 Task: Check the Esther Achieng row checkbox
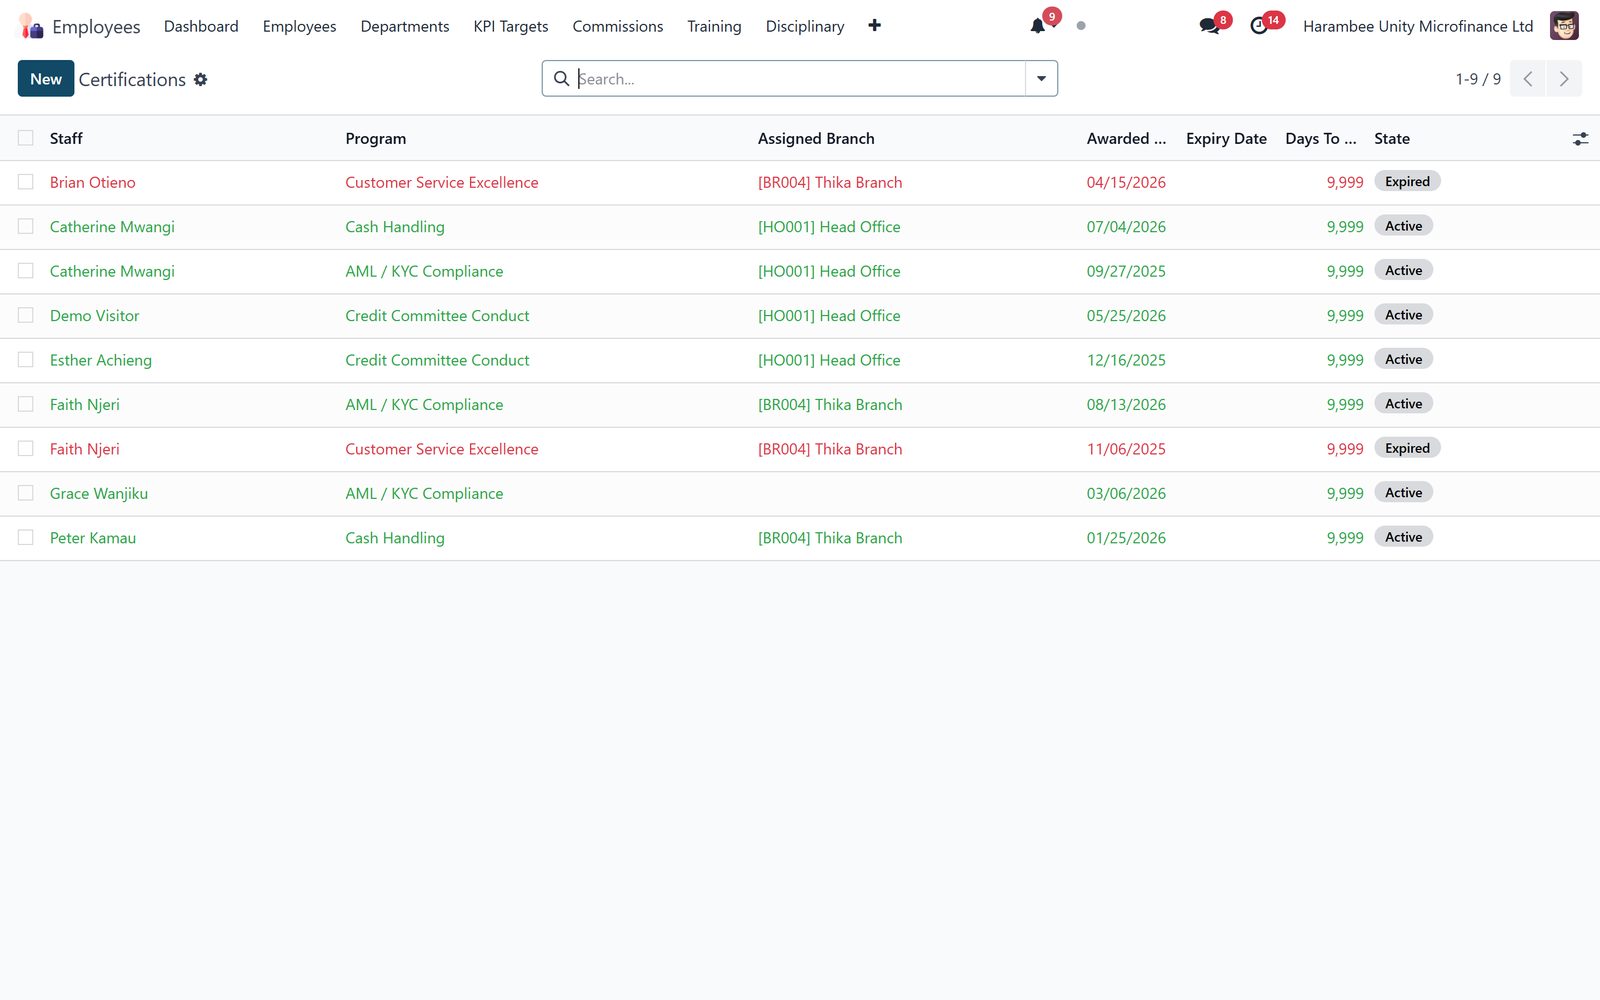[26, 360]
